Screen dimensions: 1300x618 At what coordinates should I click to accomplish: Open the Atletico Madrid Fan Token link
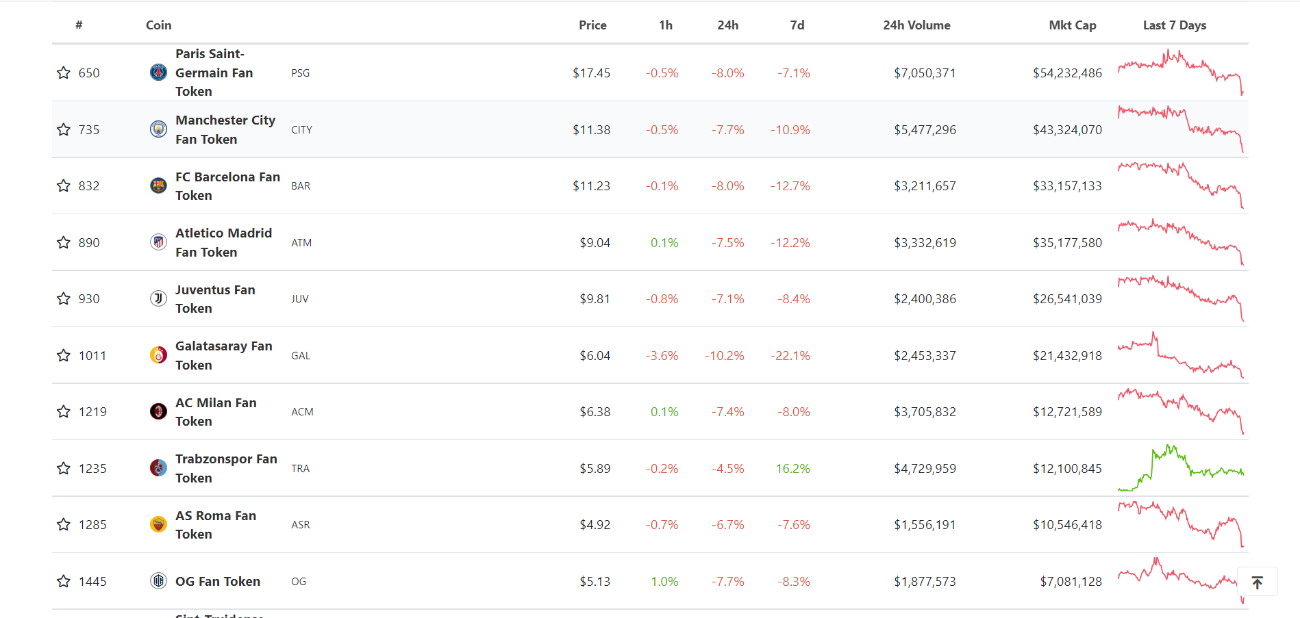tap(223, 242)
